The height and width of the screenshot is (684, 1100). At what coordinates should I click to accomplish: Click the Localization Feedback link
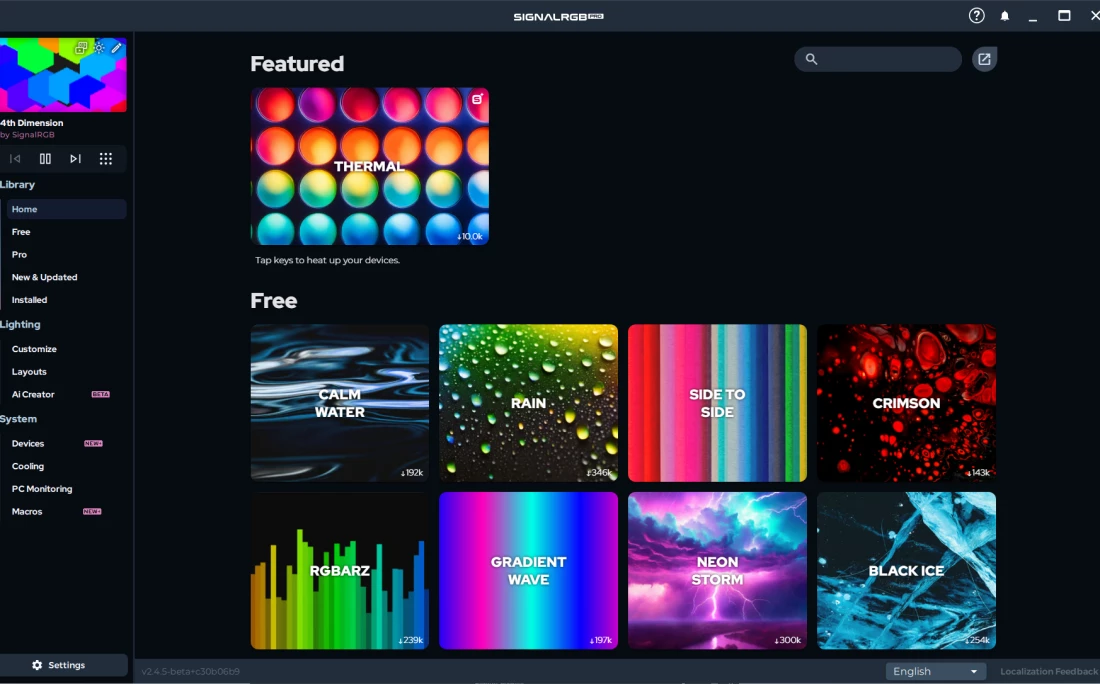(x=1048, y=671)
